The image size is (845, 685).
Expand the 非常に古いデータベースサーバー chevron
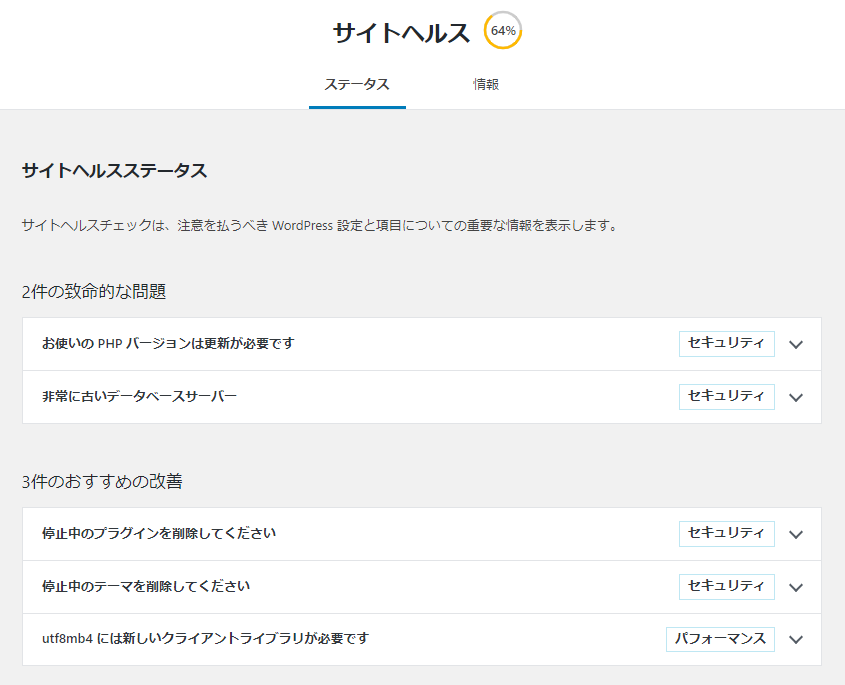coord(796,397)
